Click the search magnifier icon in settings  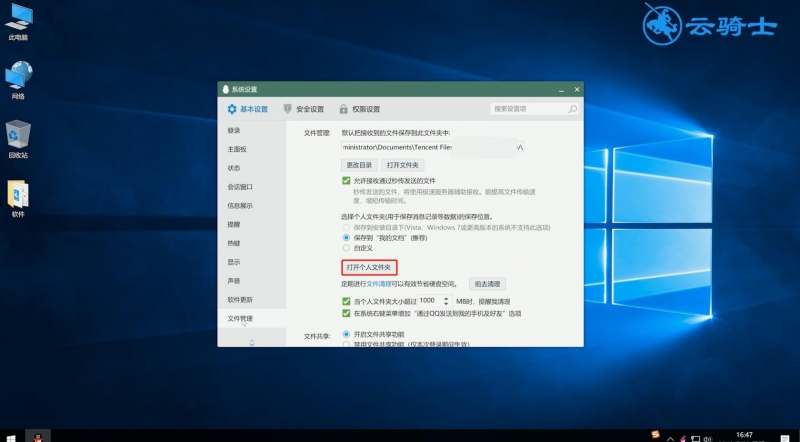pyautogui.click(x=572, y=109)
